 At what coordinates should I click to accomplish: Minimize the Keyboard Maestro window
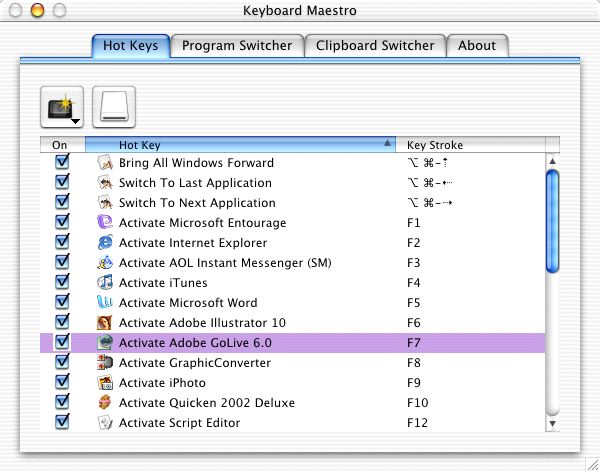(x=37, y=10)
